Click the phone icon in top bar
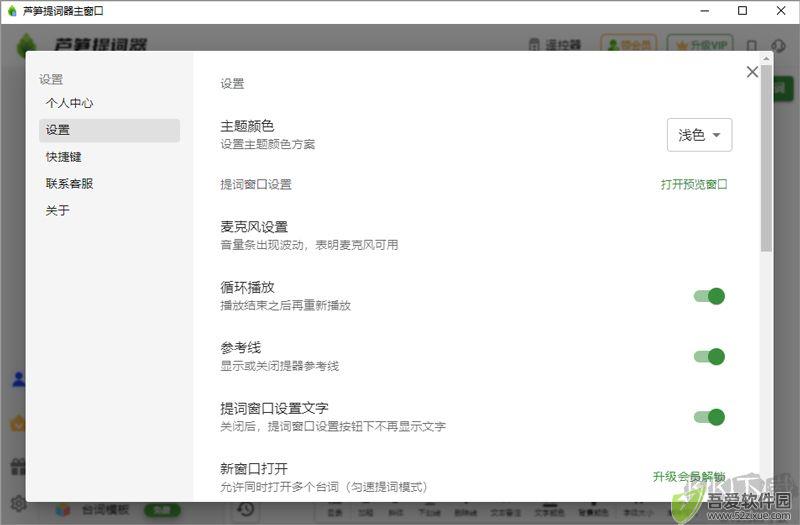800x525 pixels. [752, 45]
